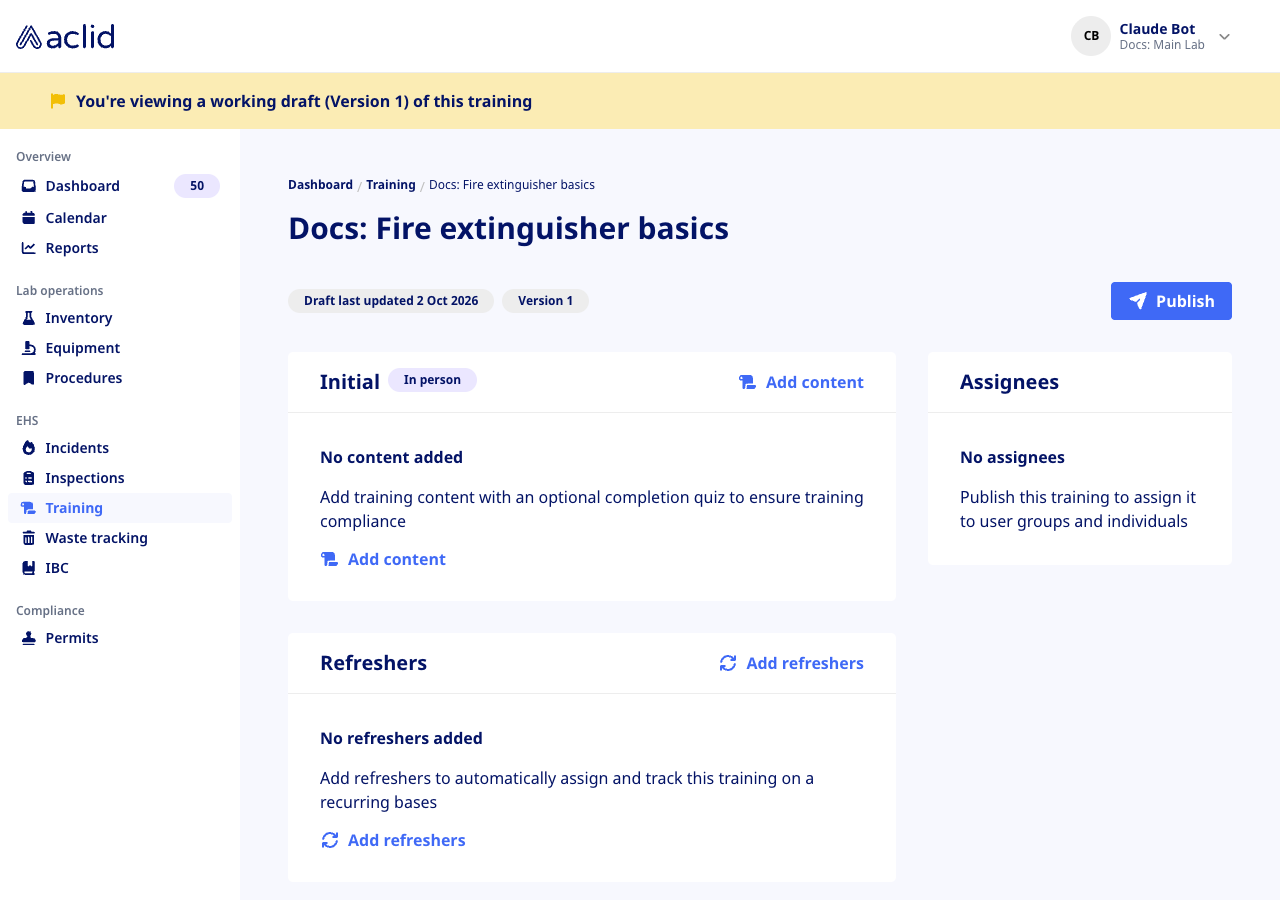1280x900 pixels.
Task: Click Add refreshers below No refreshers added
Action: (x=393, y=840)
